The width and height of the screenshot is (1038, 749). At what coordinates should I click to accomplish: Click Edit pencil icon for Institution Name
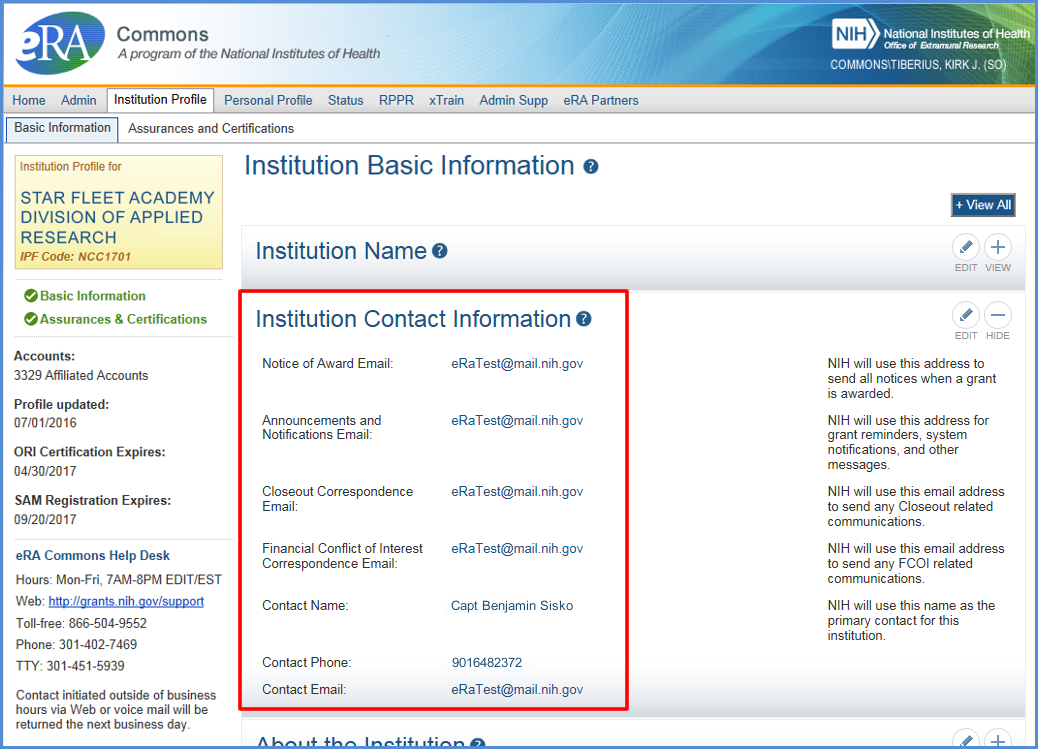[966, 248]
